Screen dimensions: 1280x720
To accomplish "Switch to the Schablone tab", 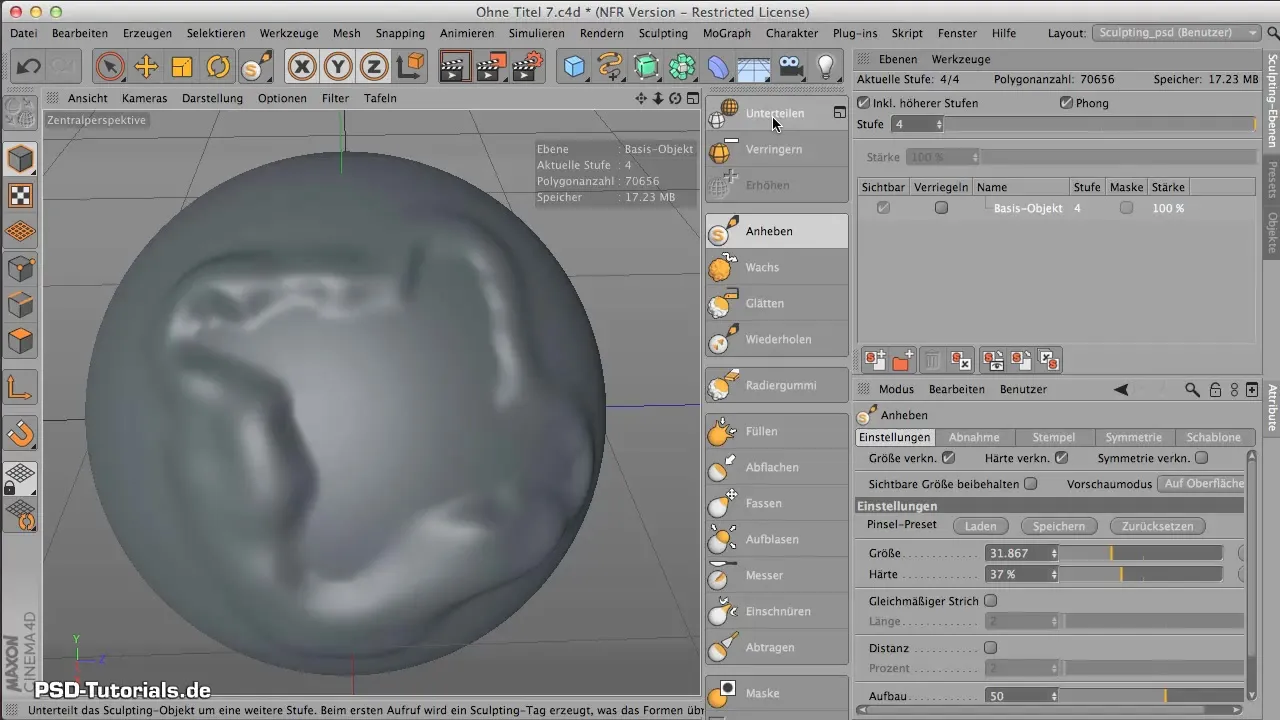I will pos(1214,437).
